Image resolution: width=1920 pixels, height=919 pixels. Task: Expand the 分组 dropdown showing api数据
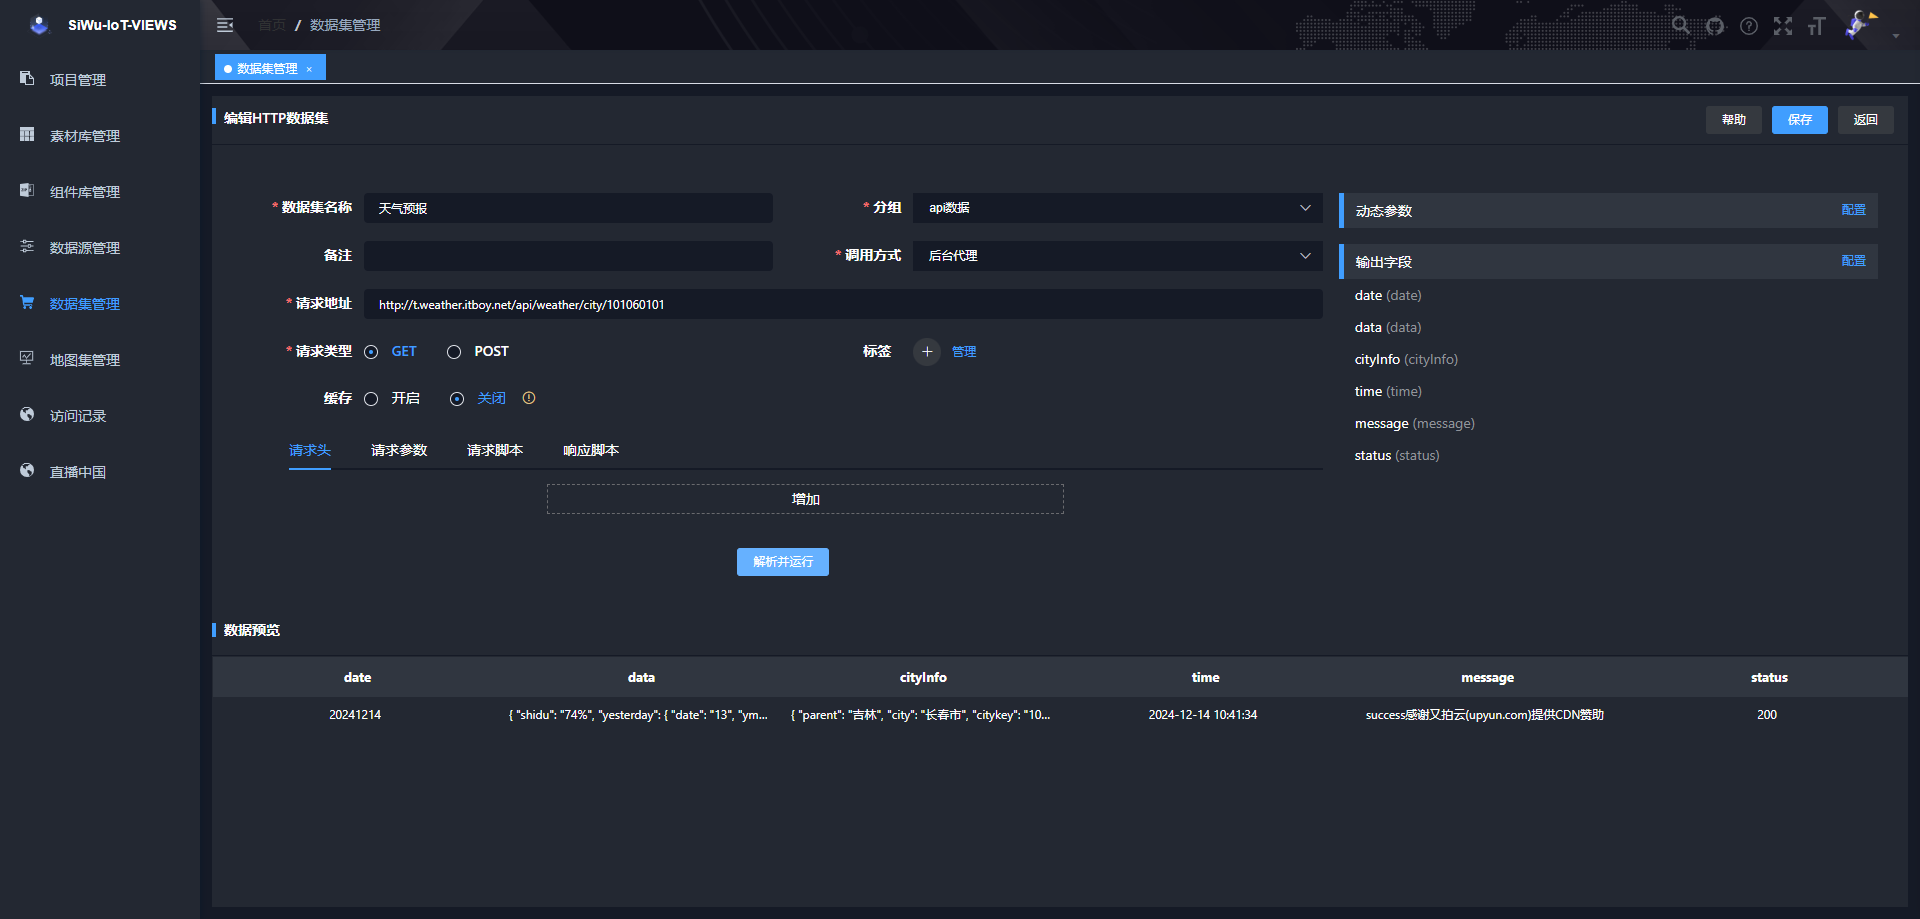click(1117, 208)
